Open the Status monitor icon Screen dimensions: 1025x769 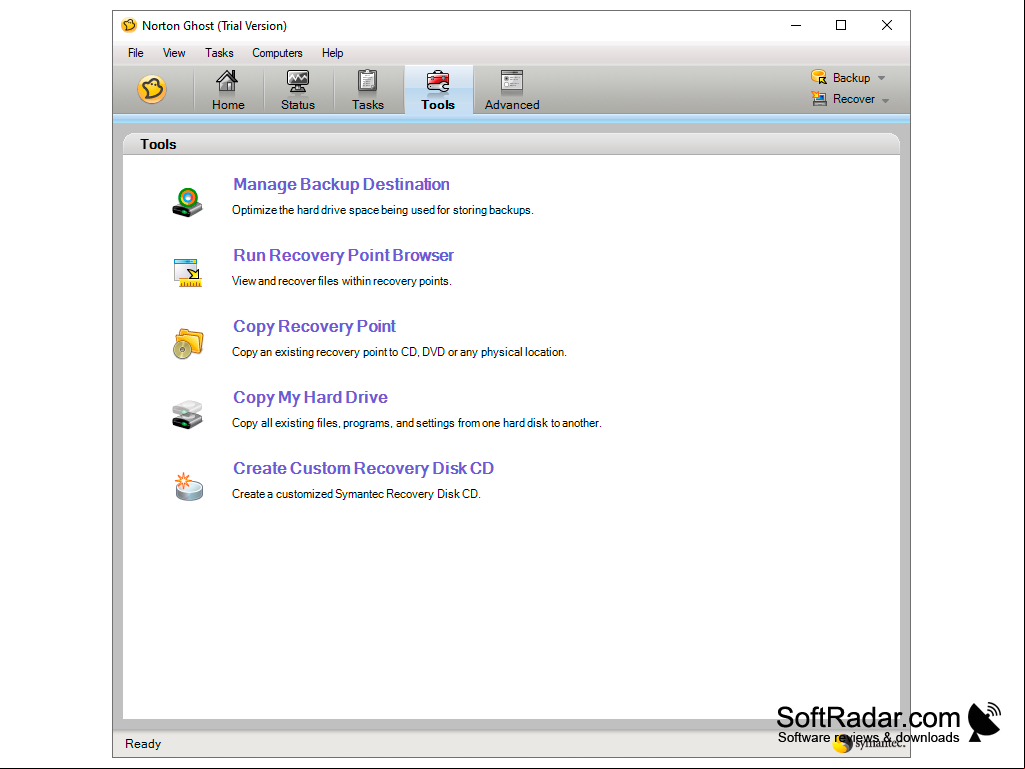(298, 81)
